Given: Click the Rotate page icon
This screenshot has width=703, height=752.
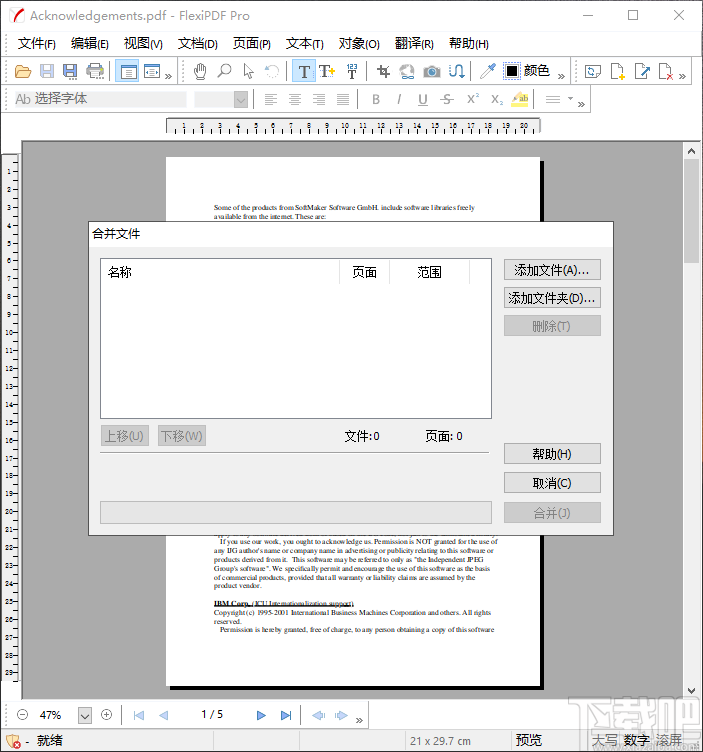Looking at the screenshot, I should click(x=593, y=72).
